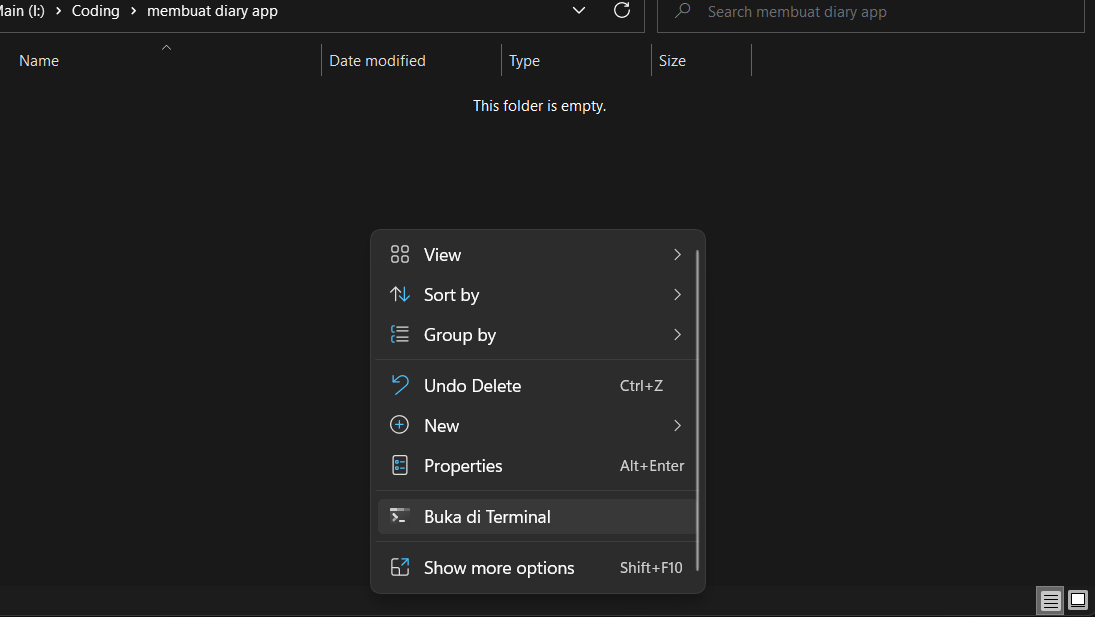This screenshot has height=617, width=1095.
Task: Open the address bar dropdown arrow
Action: pyautogui.click(x=578, y=10)
